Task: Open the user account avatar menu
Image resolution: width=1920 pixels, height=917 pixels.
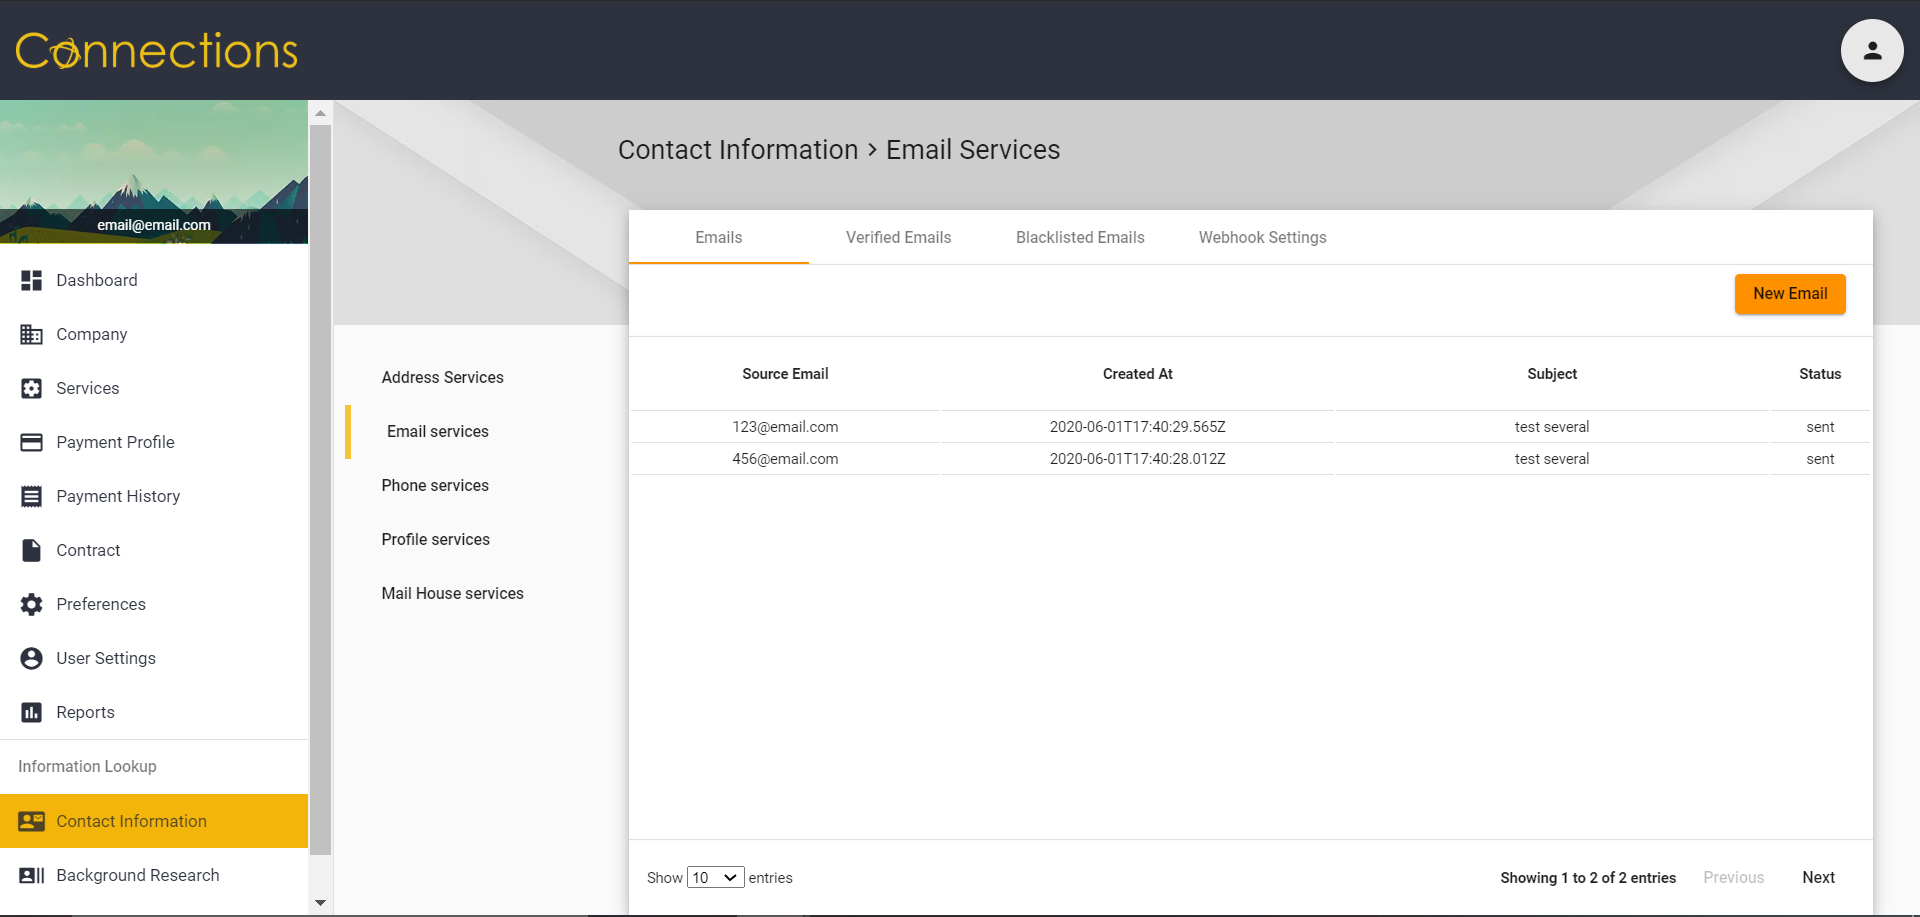Action: coord(1872,50)
